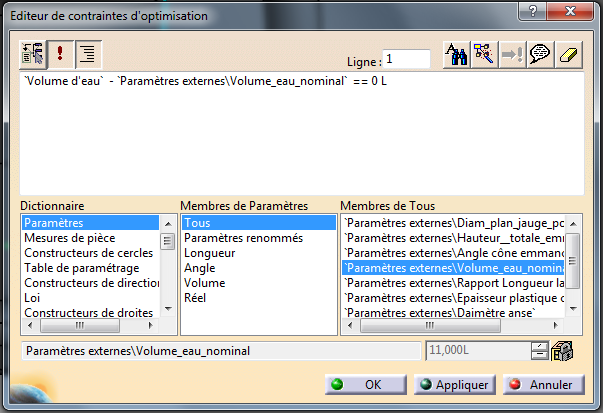Click the Appliquer button
The width and height of the screenshot is (603, 413).
point(455,385)
